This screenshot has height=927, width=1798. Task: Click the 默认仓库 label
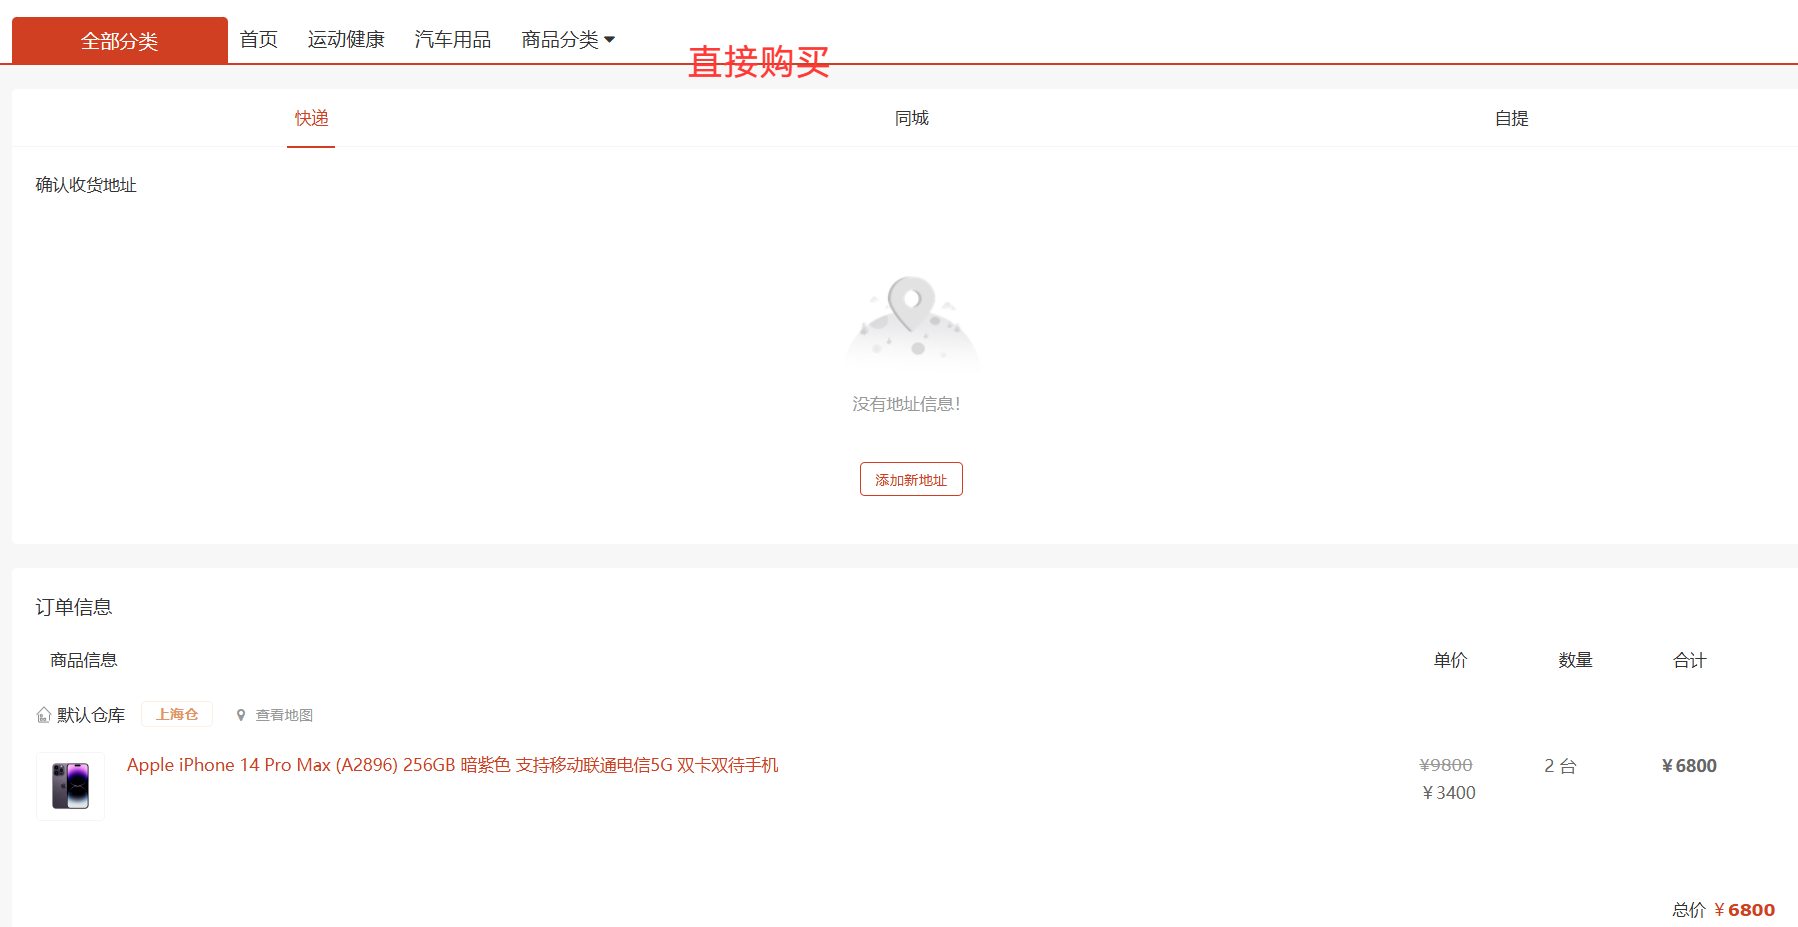pyautogui.click(x=91, y=715)
